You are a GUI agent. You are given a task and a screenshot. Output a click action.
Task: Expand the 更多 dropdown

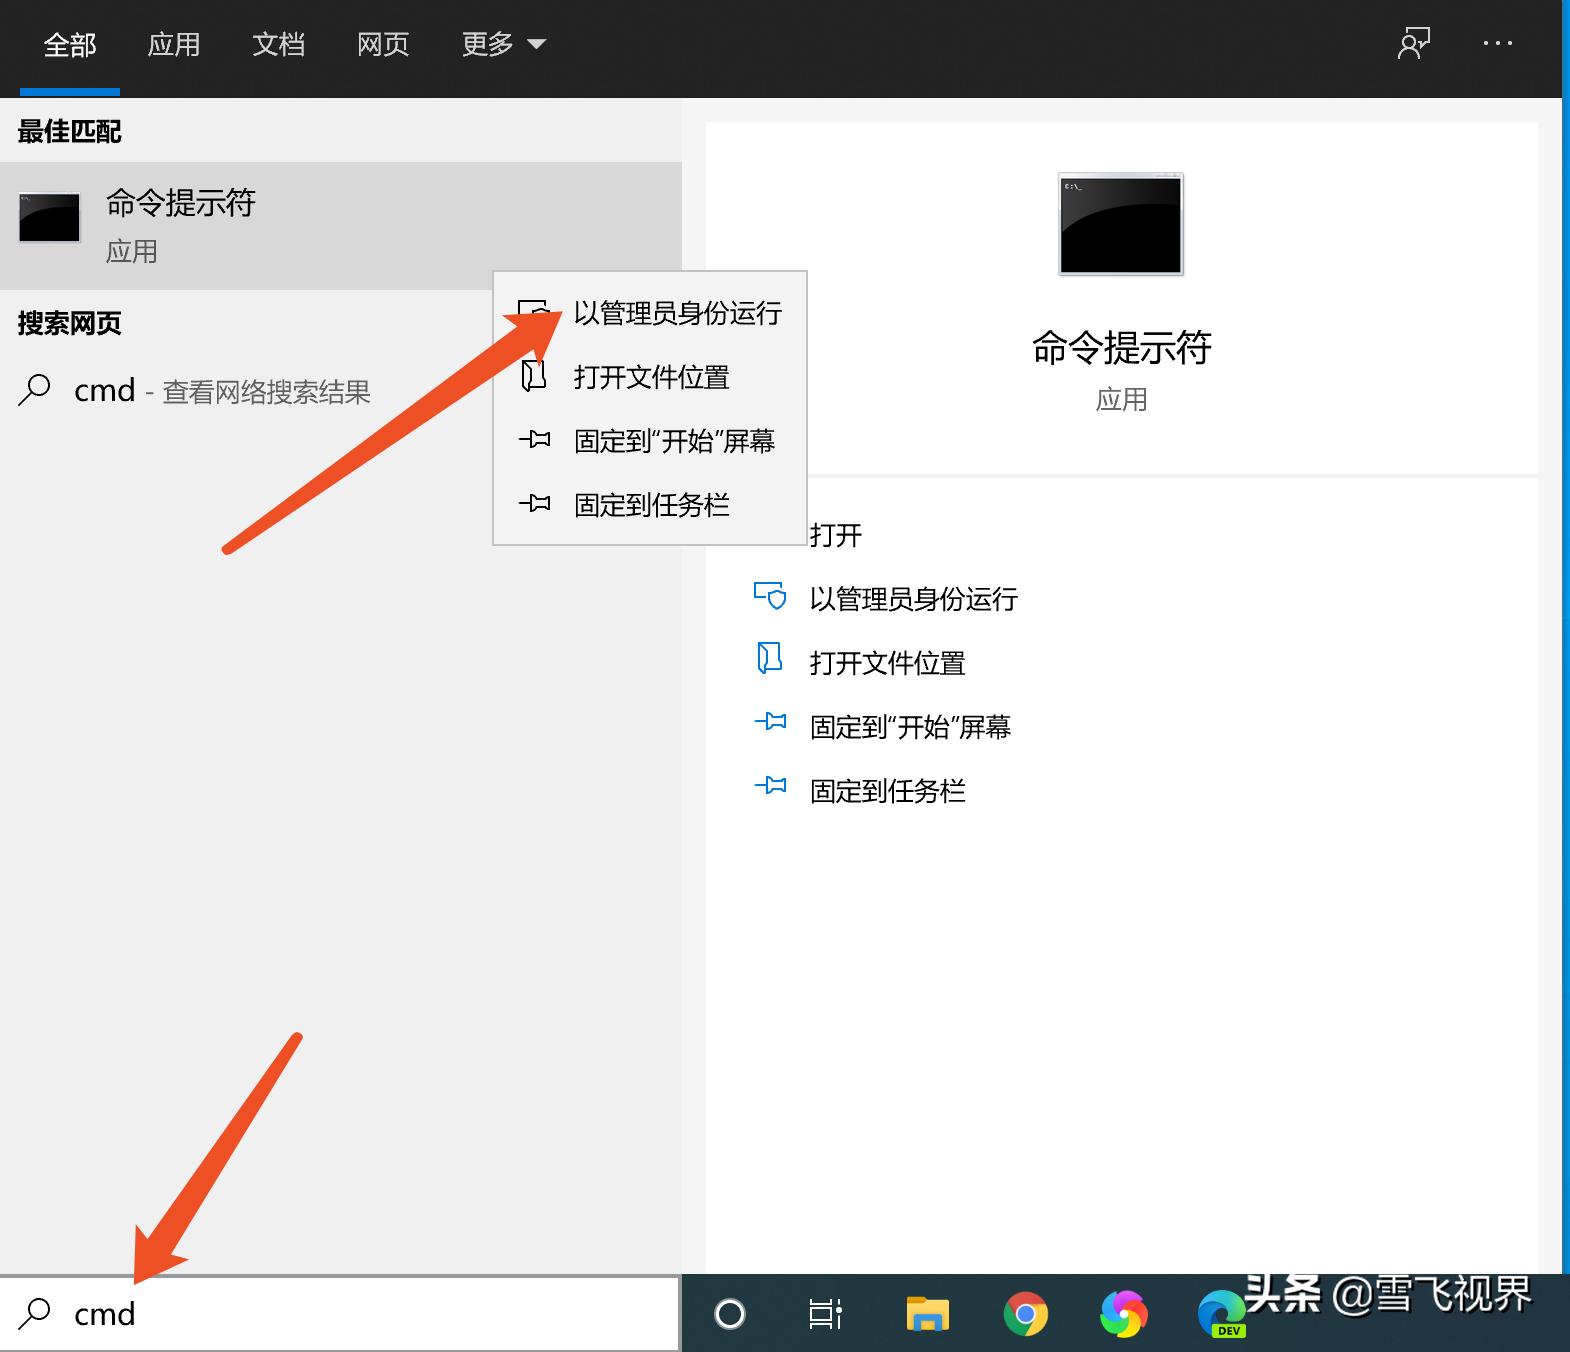point(503,45)
